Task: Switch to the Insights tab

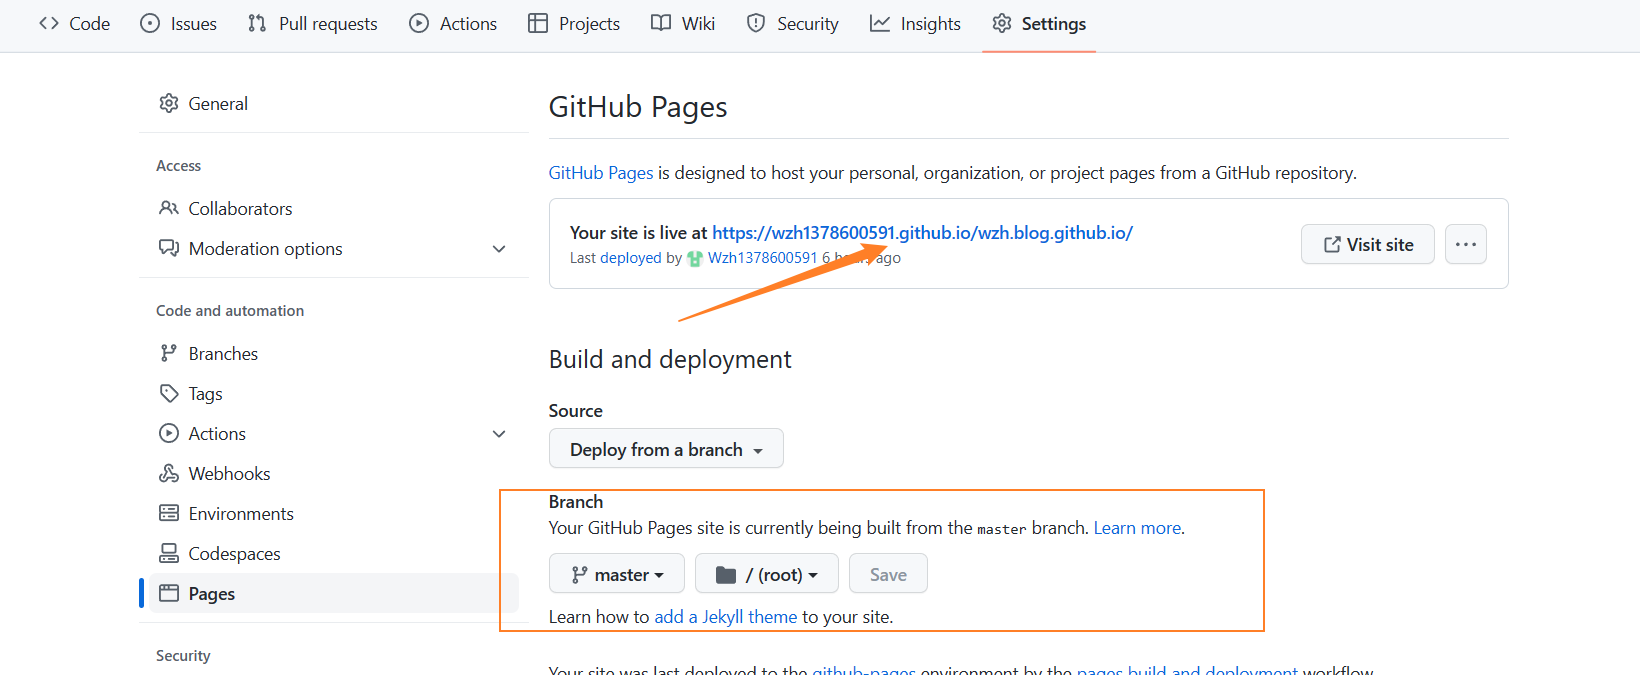Action: coord(915,24)
